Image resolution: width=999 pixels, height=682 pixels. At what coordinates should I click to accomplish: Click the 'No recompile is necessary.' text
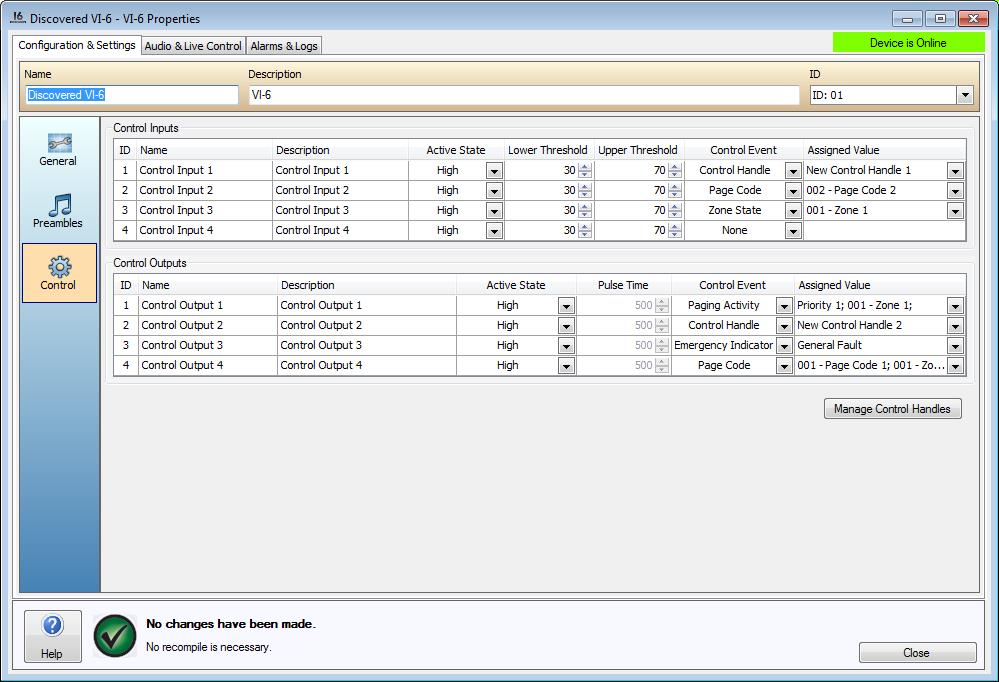[x=209, y=647]
